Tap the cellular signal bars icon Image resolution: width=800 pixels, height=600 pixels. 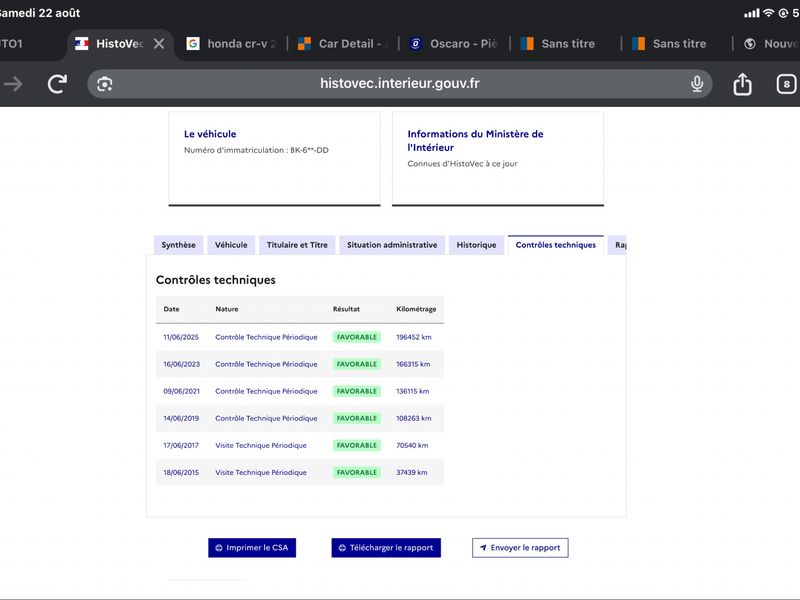point(752,13)
